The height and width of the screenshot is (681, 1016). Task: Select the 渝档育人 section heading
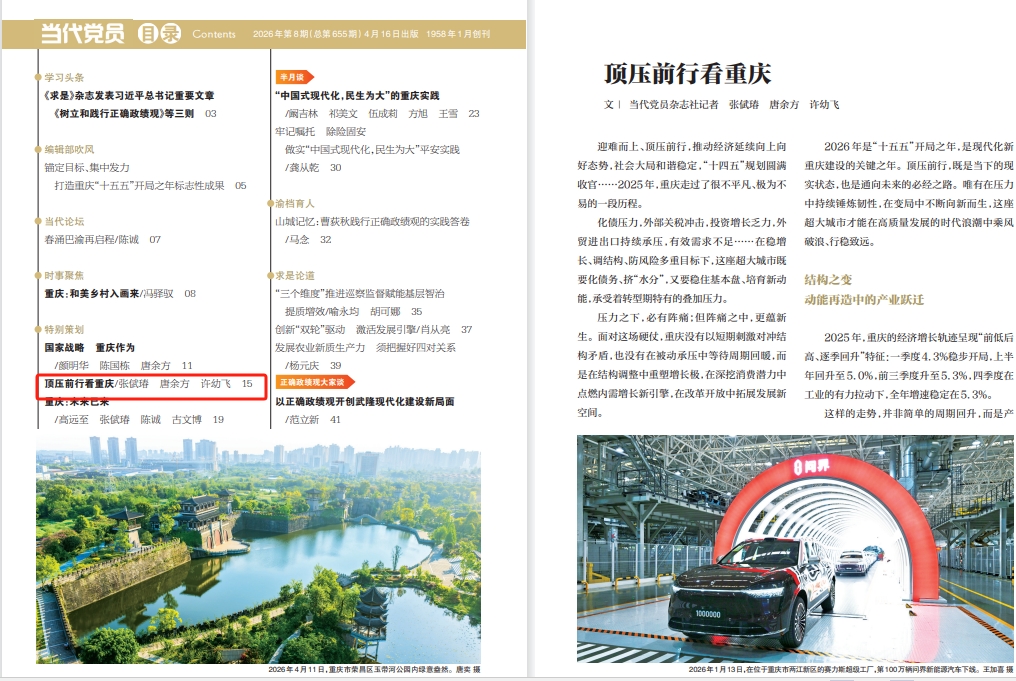click(294, 203)
